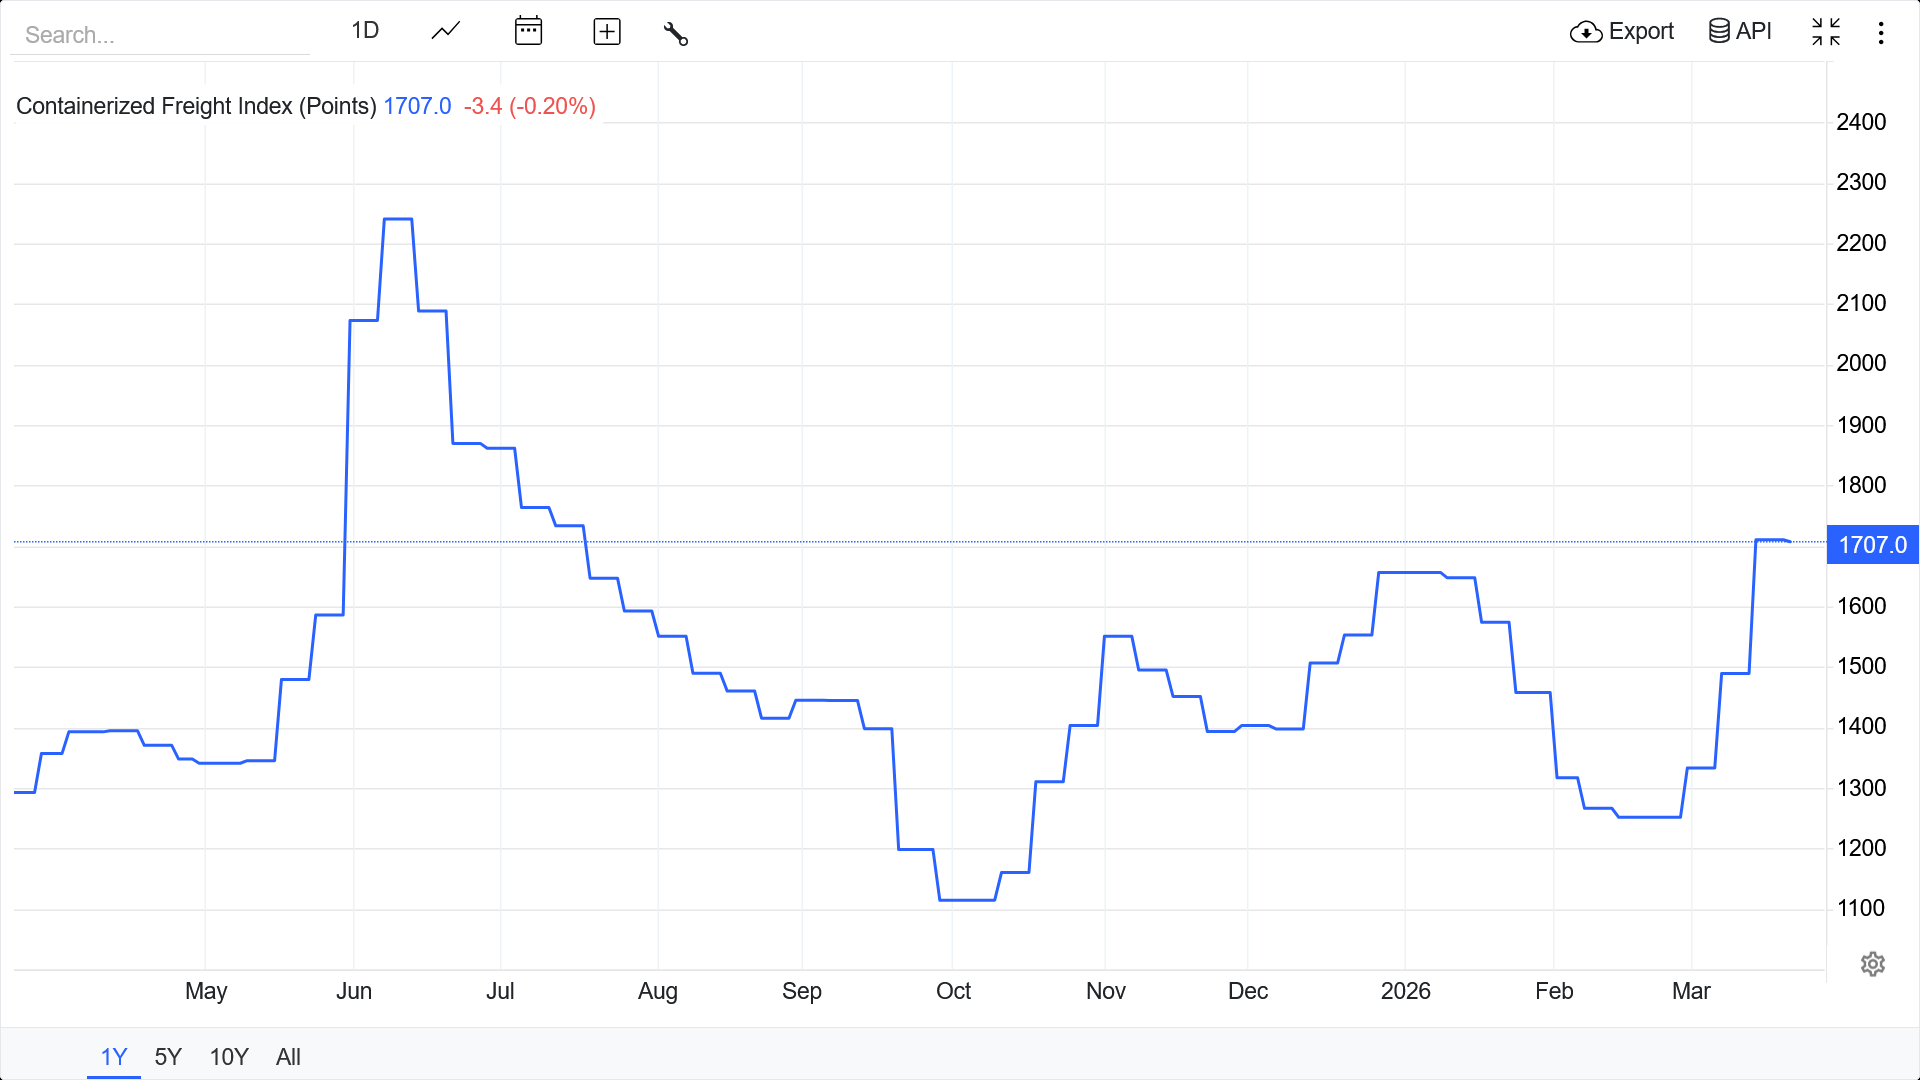Image resolution: width=1920 pixels, height=1080 pixels.
Task: Open the wrench tools icon
Action: tap(676, 33)
